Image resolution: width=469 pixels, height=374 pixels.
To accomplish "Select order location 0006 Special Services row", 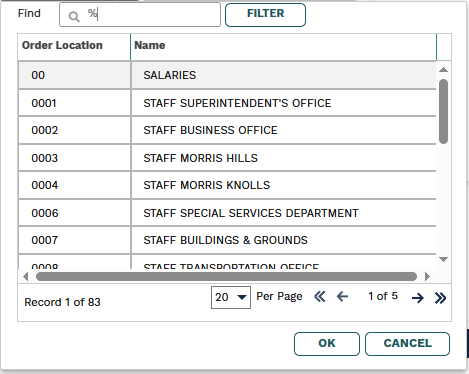I will coord(227,213).
